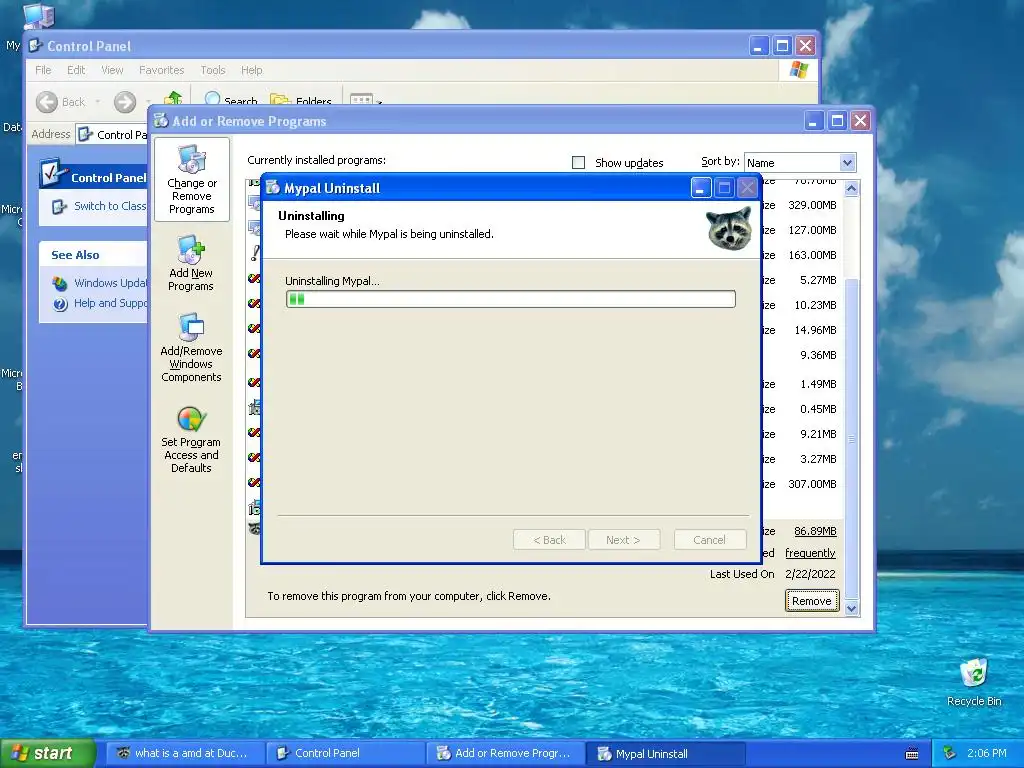Screen dimensions: 1024x768
Task: Click the Forward arrow icon in Control Panel
Action: click(x=125, y=102)
